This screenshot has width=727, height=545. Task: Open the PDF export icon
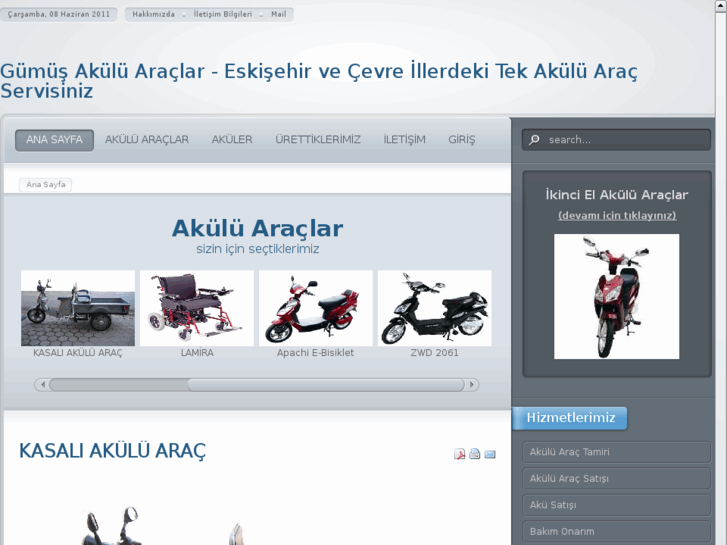pos(459,454)
